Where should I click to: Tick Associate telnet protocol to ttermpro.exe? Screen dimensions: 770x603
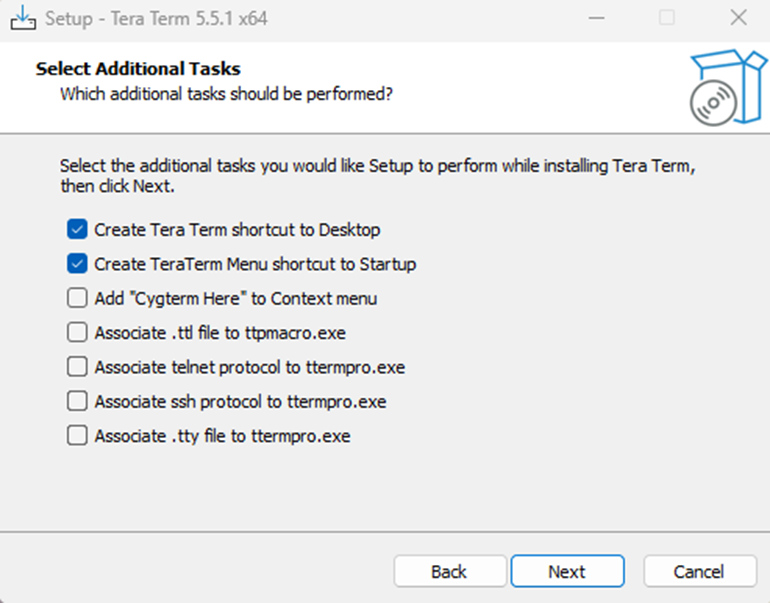(x=77, y=367)
